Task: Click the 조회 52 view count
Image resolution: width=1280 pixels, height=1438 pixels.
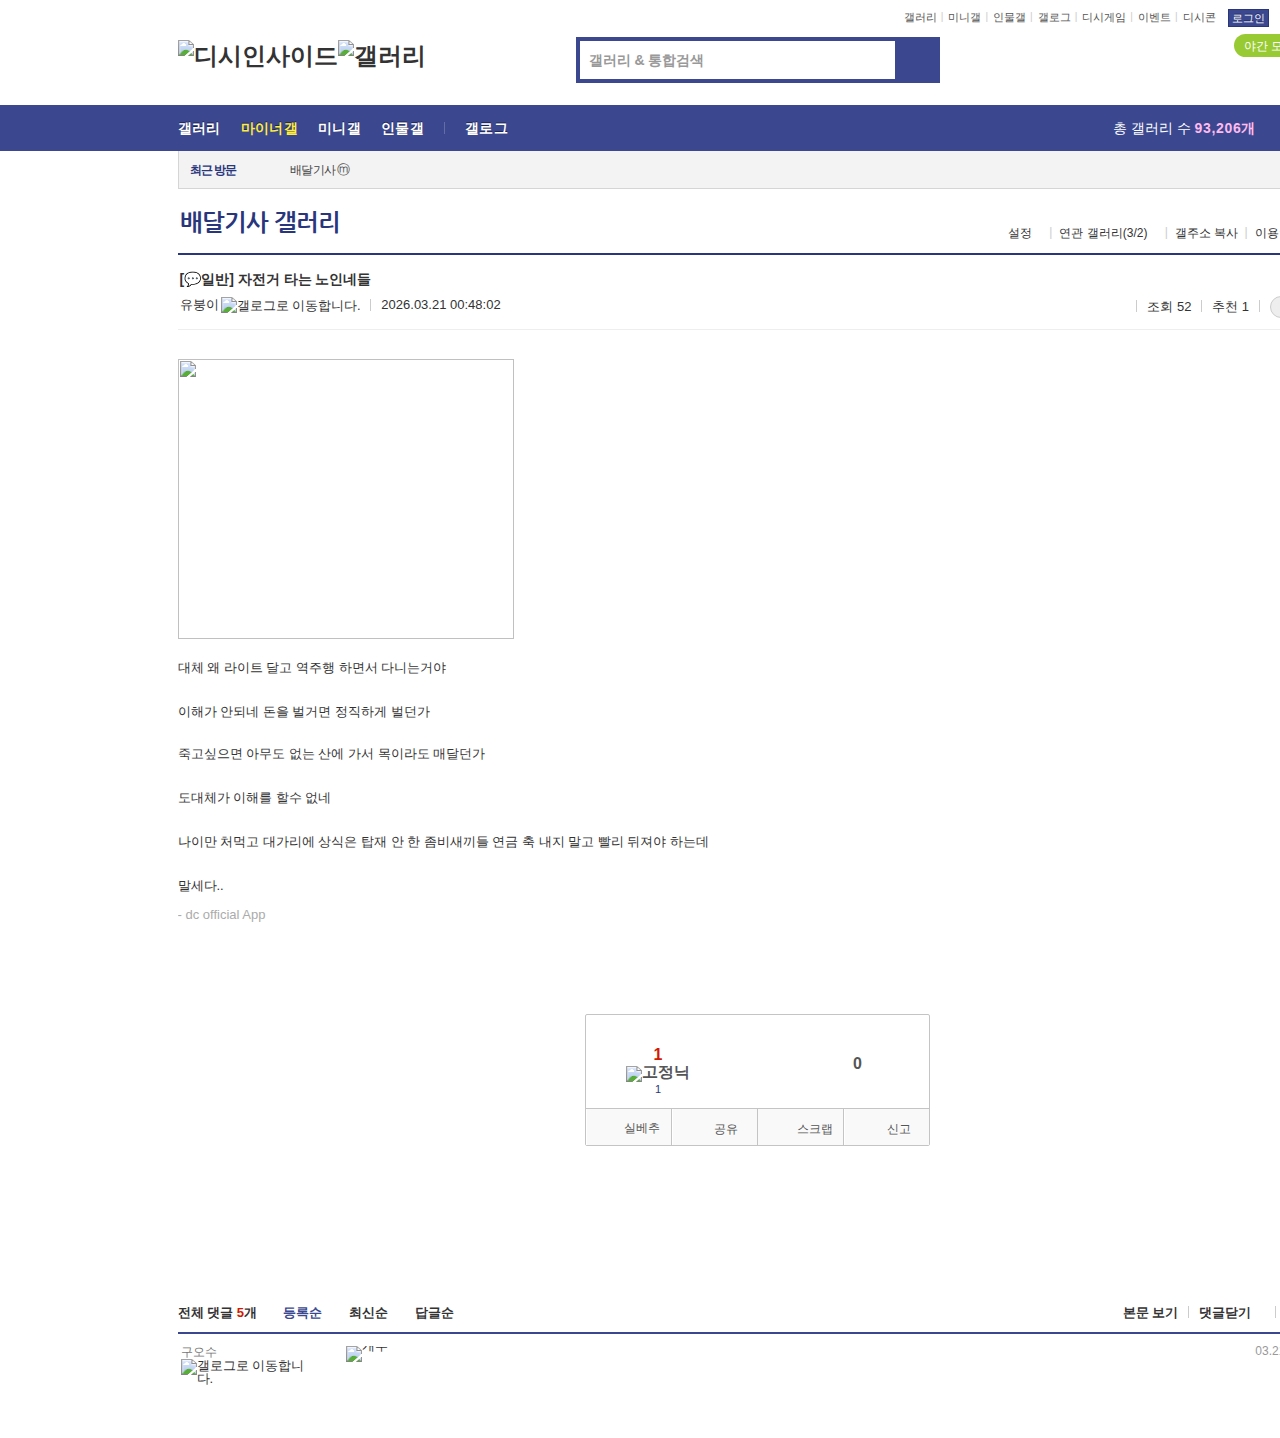Action: point(1169,307)
